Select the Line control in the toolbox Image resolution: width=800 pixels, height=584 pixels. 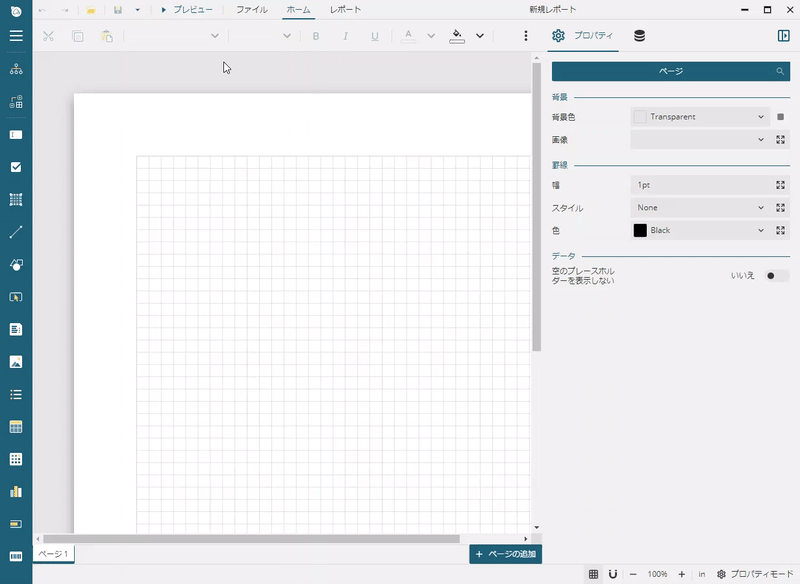point(16,232)
